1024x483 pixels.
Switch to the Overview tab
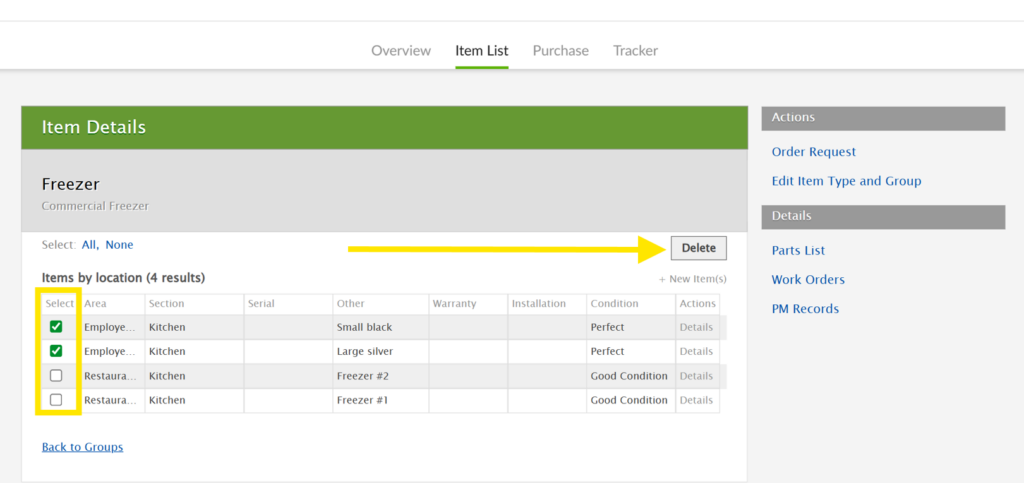tap(401, 51)
